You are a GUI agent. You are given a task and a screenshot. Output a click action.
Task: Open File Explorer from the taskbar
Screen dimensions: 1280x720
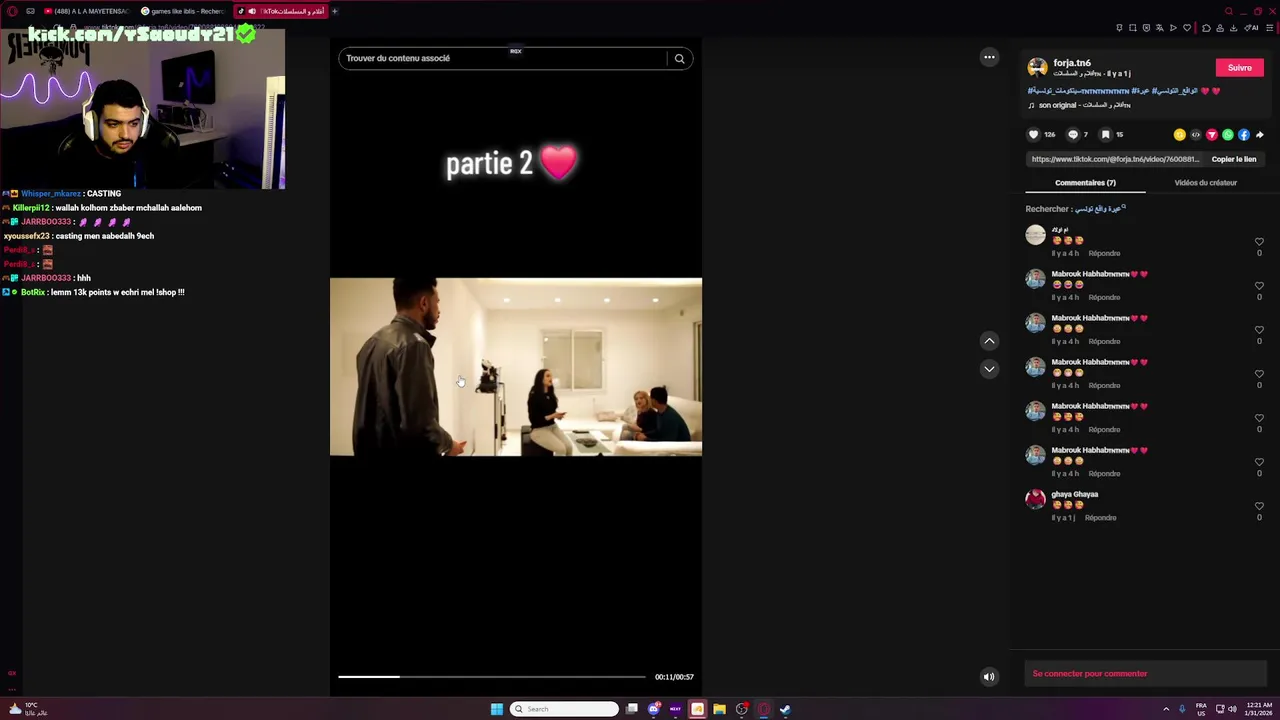click(x=719, y=709)
